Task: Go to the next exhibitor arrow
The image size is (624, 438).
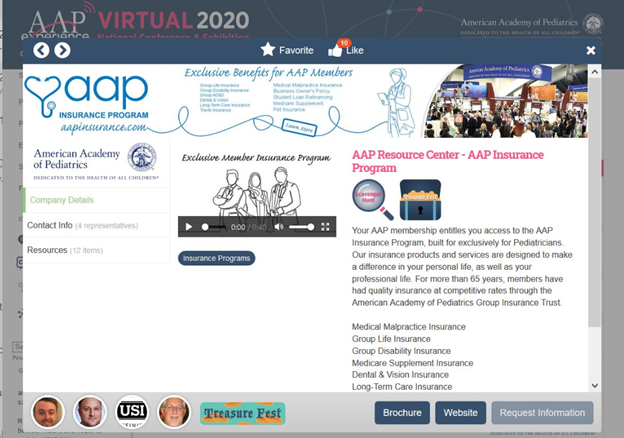Action: tap(62, 51)
